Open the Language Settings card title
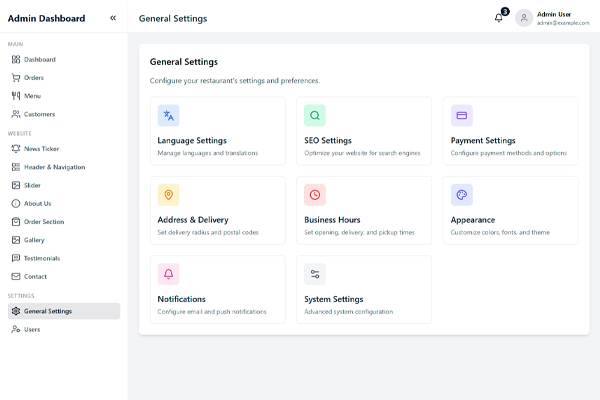 pos(192,140)
